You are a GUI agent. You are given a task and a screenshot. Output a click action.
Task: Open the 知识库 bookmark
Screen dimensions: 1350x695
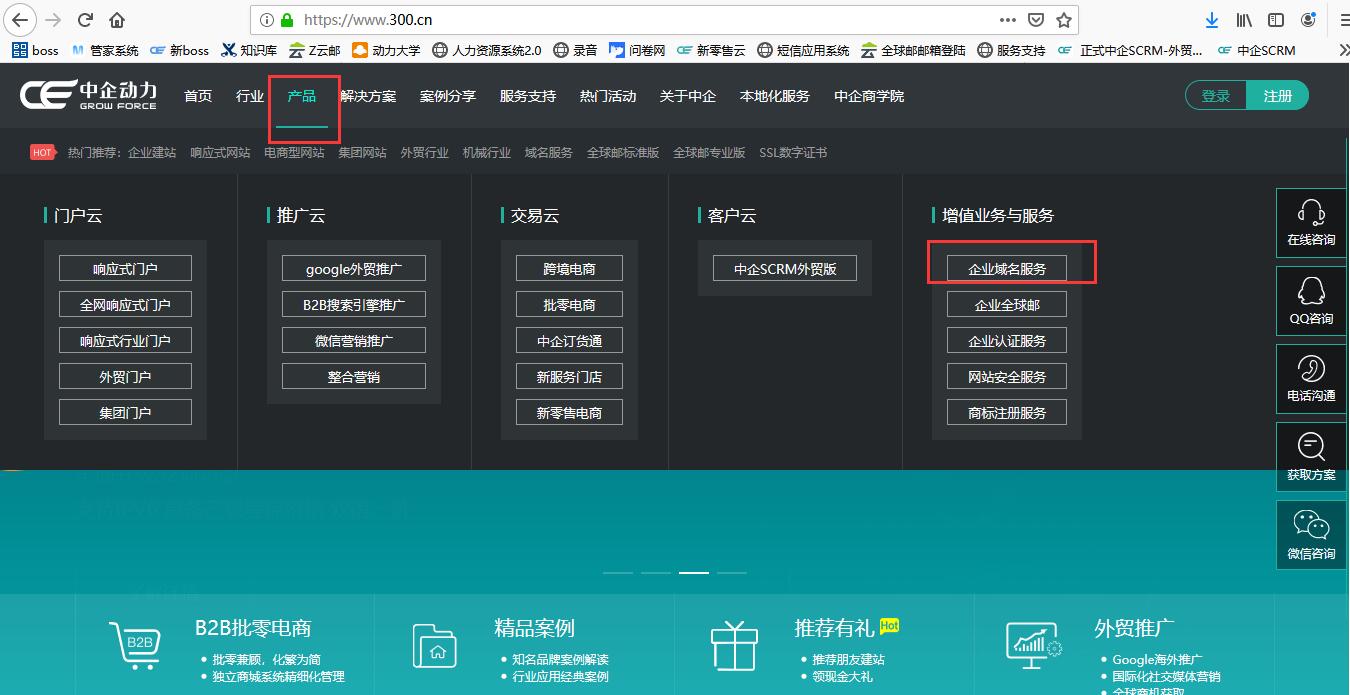click(x=249, y=50)
